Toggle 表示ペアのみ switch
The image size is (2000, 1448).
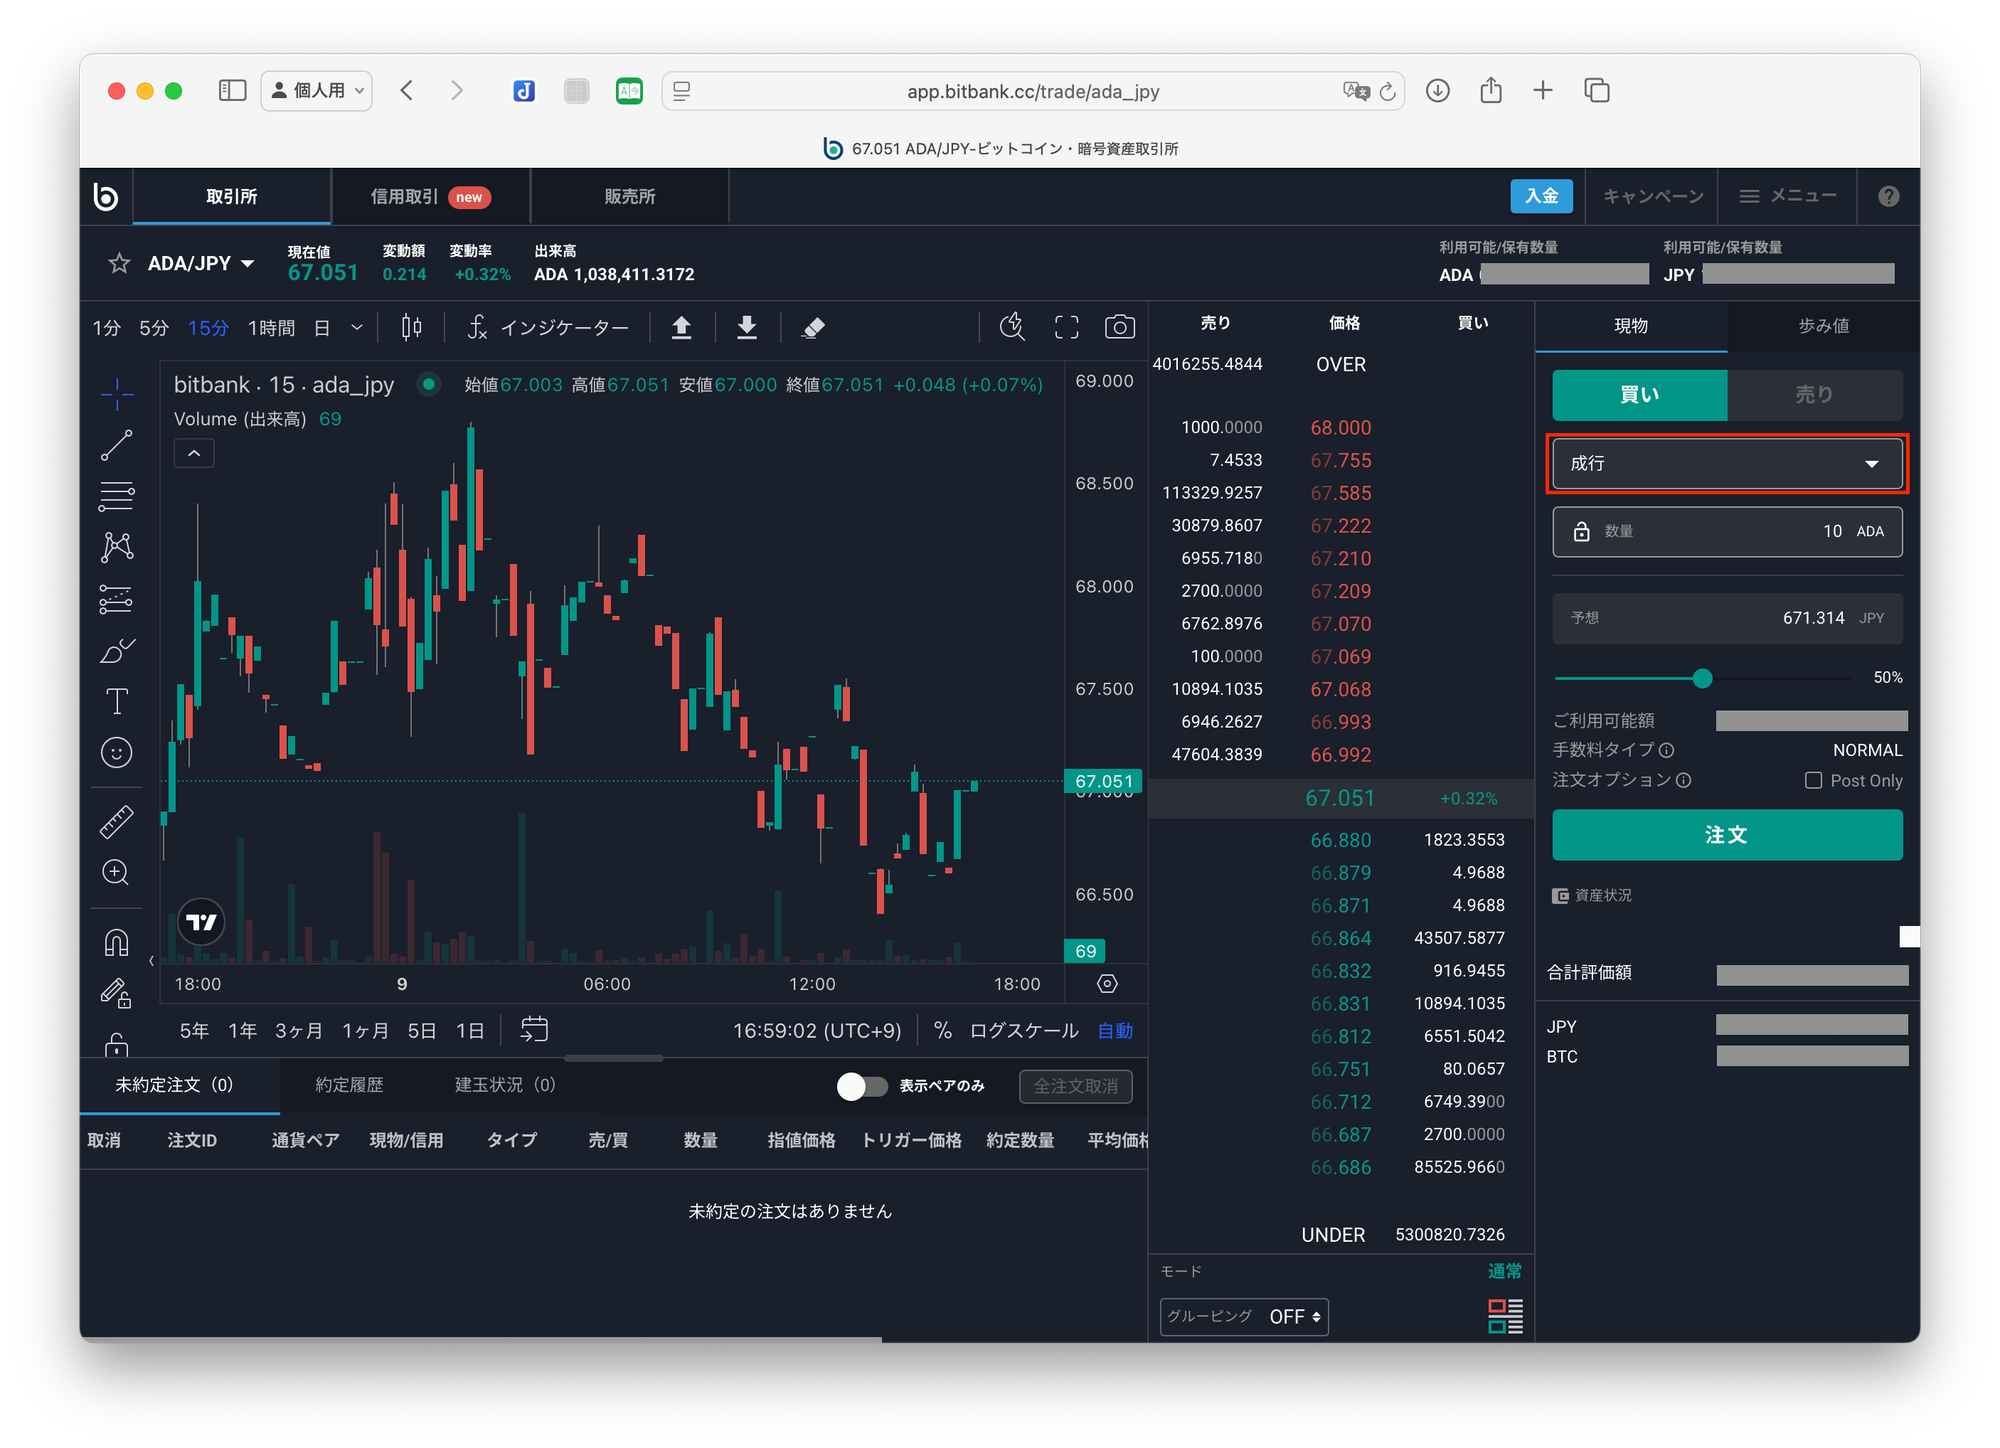pos(862,1086)
